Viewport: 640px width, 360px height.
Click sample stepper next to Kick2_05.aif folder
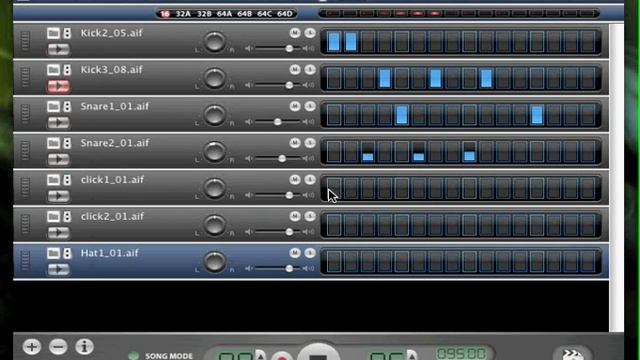(x=67, y=33)
